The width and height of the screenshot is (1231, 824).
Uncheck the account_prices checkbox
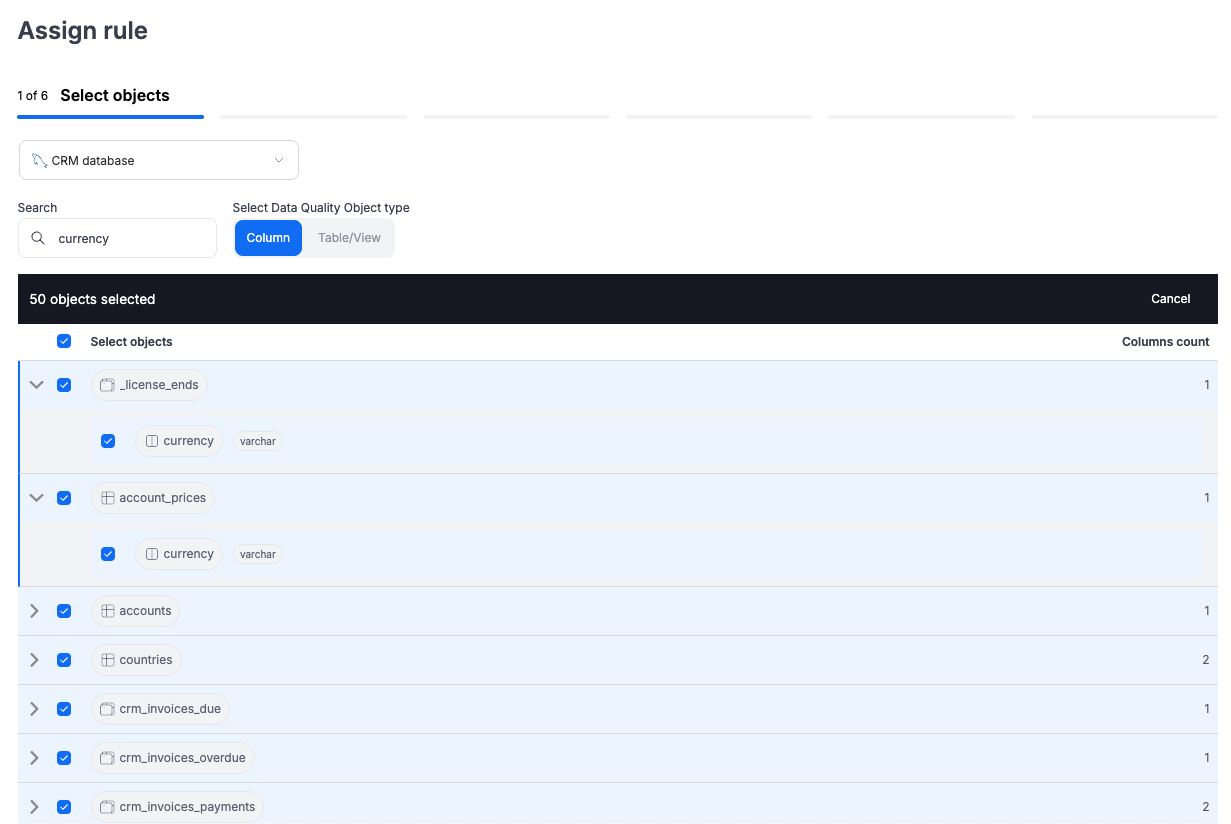pos(64,498)
